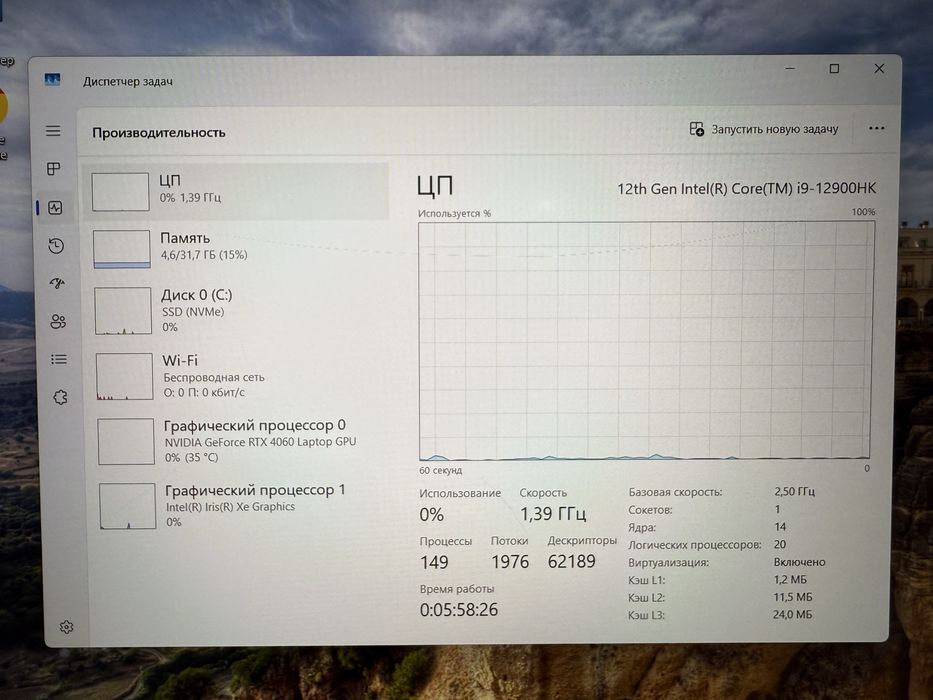Open the hamburger navigation menu

coord(53,130)
